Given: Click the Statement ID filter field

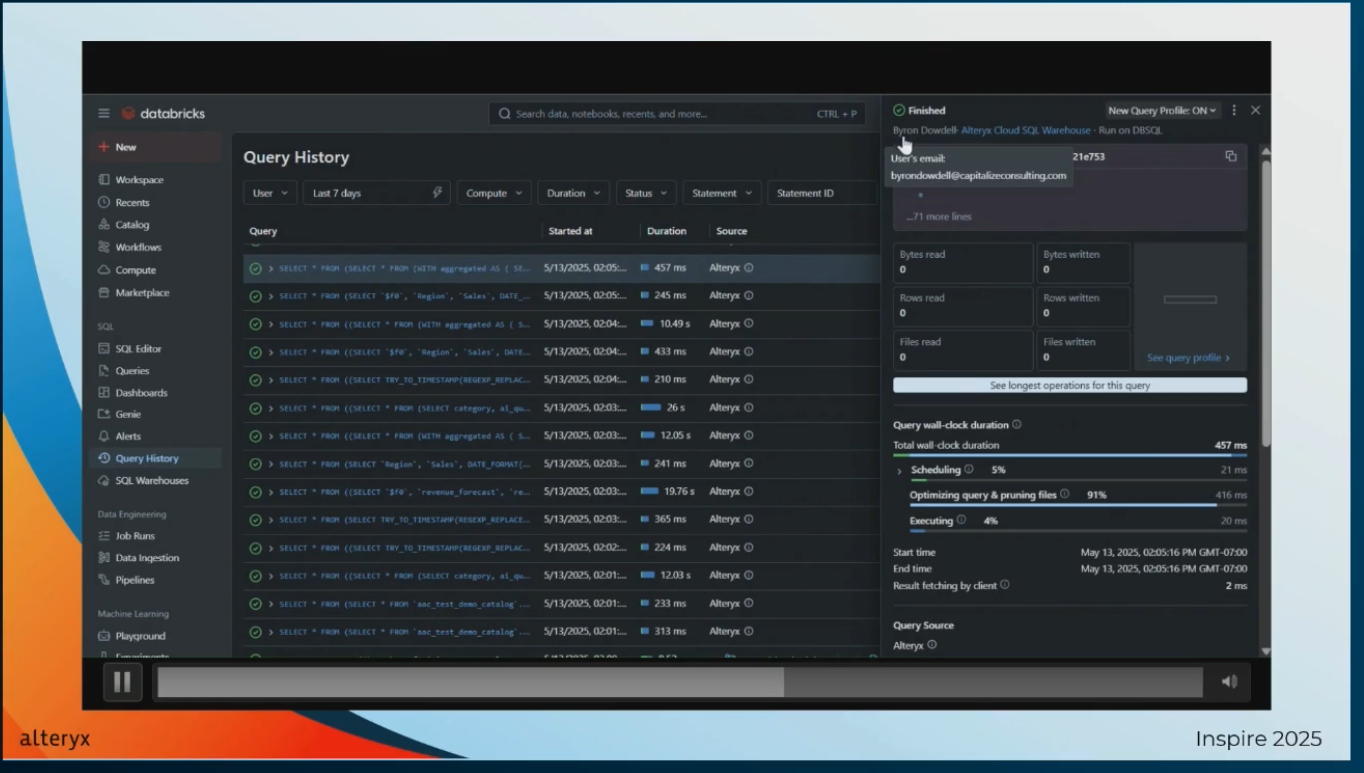Looking at the screenshot, I should point(822,193).
